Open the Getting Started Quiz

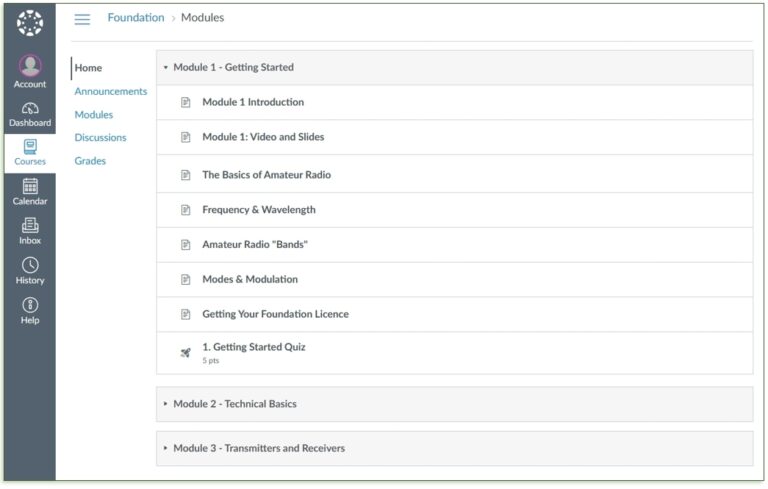(x=253, y=347)
